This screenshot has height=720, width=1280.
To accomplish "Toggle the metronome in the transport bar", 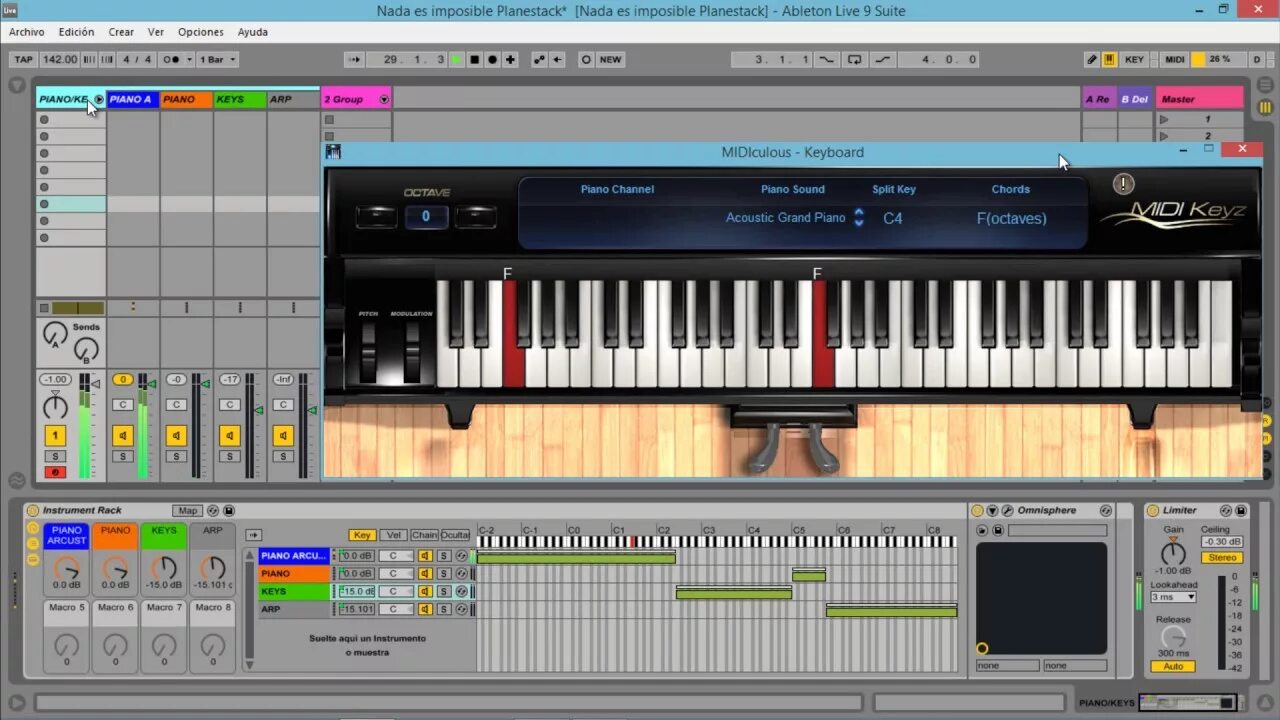I will (x=172, y=59).
